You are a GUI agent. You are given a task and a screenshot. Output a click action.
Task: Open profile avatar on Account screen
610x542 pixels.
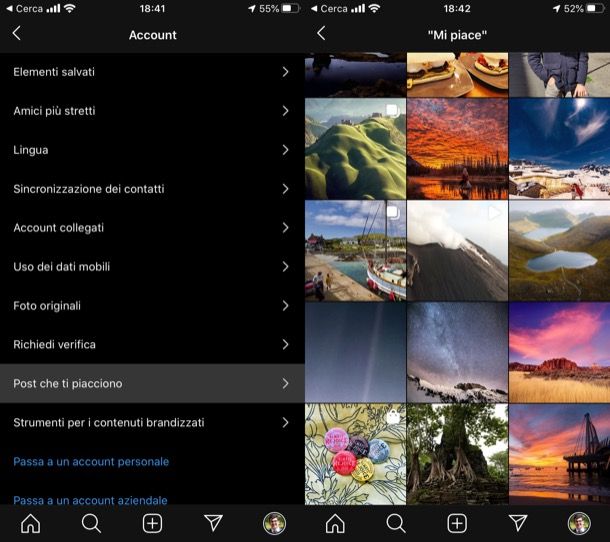pos(274,523)
